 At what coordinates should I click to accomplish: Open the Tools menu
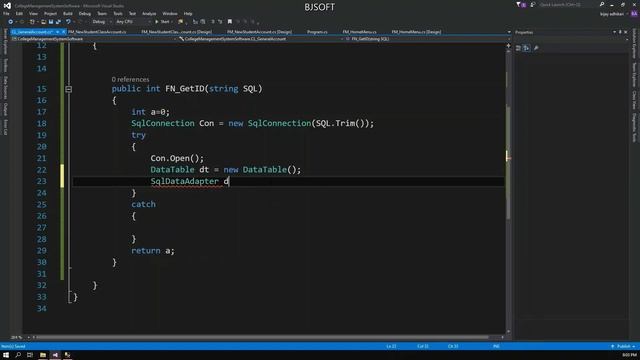click(x=118, y=13)
